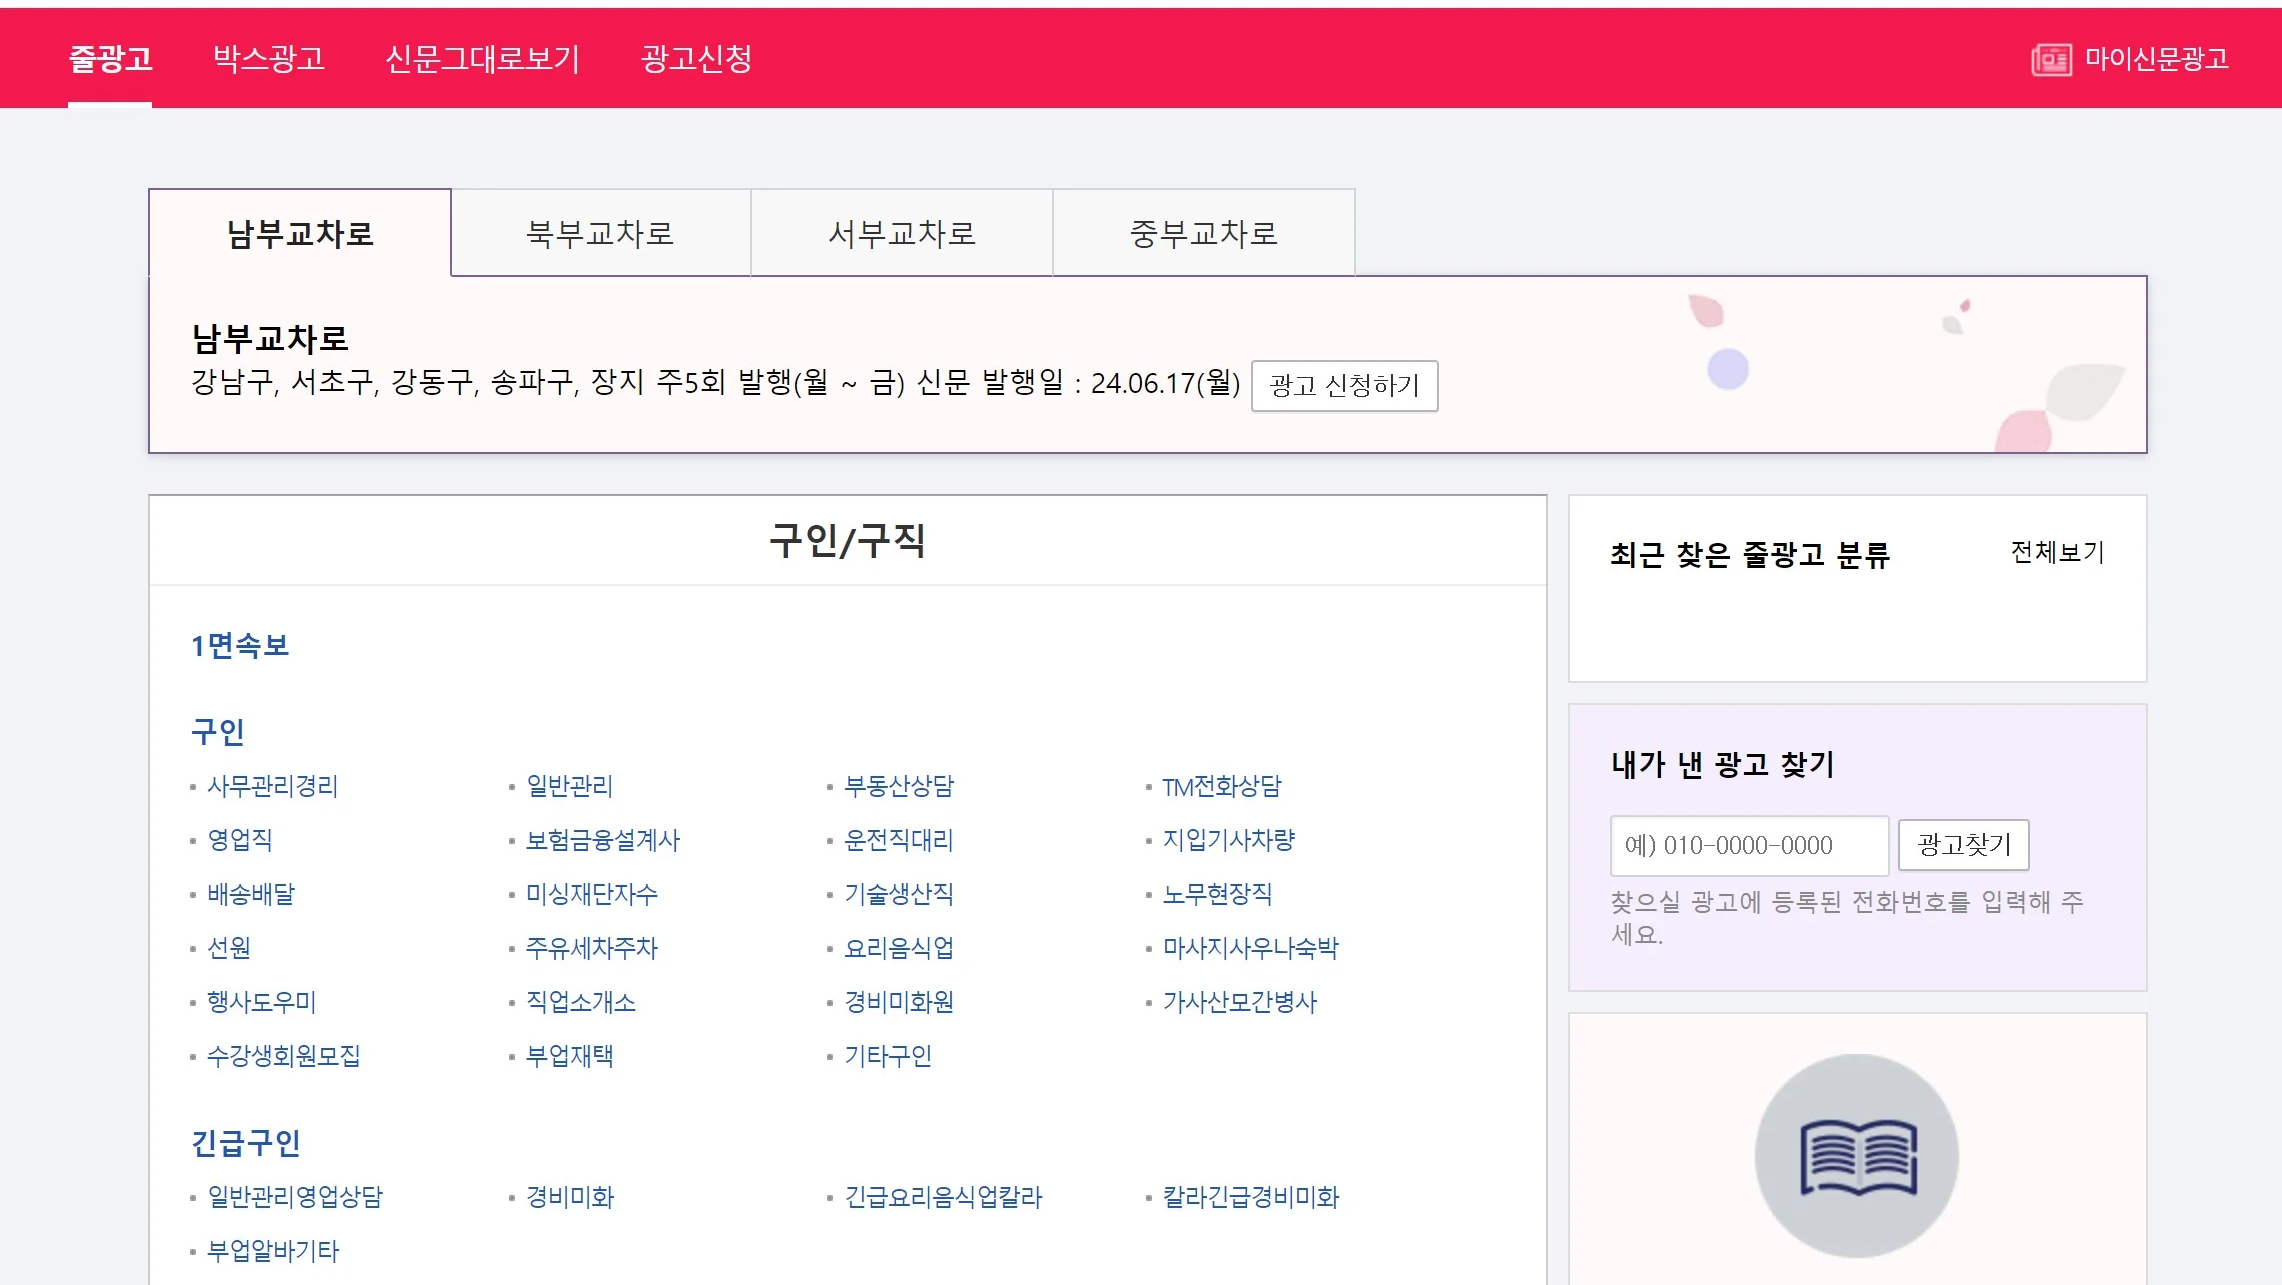View TM전화상담 job ads
This screenshot has width=2282, height=1285.
[x=1221, y=787]
